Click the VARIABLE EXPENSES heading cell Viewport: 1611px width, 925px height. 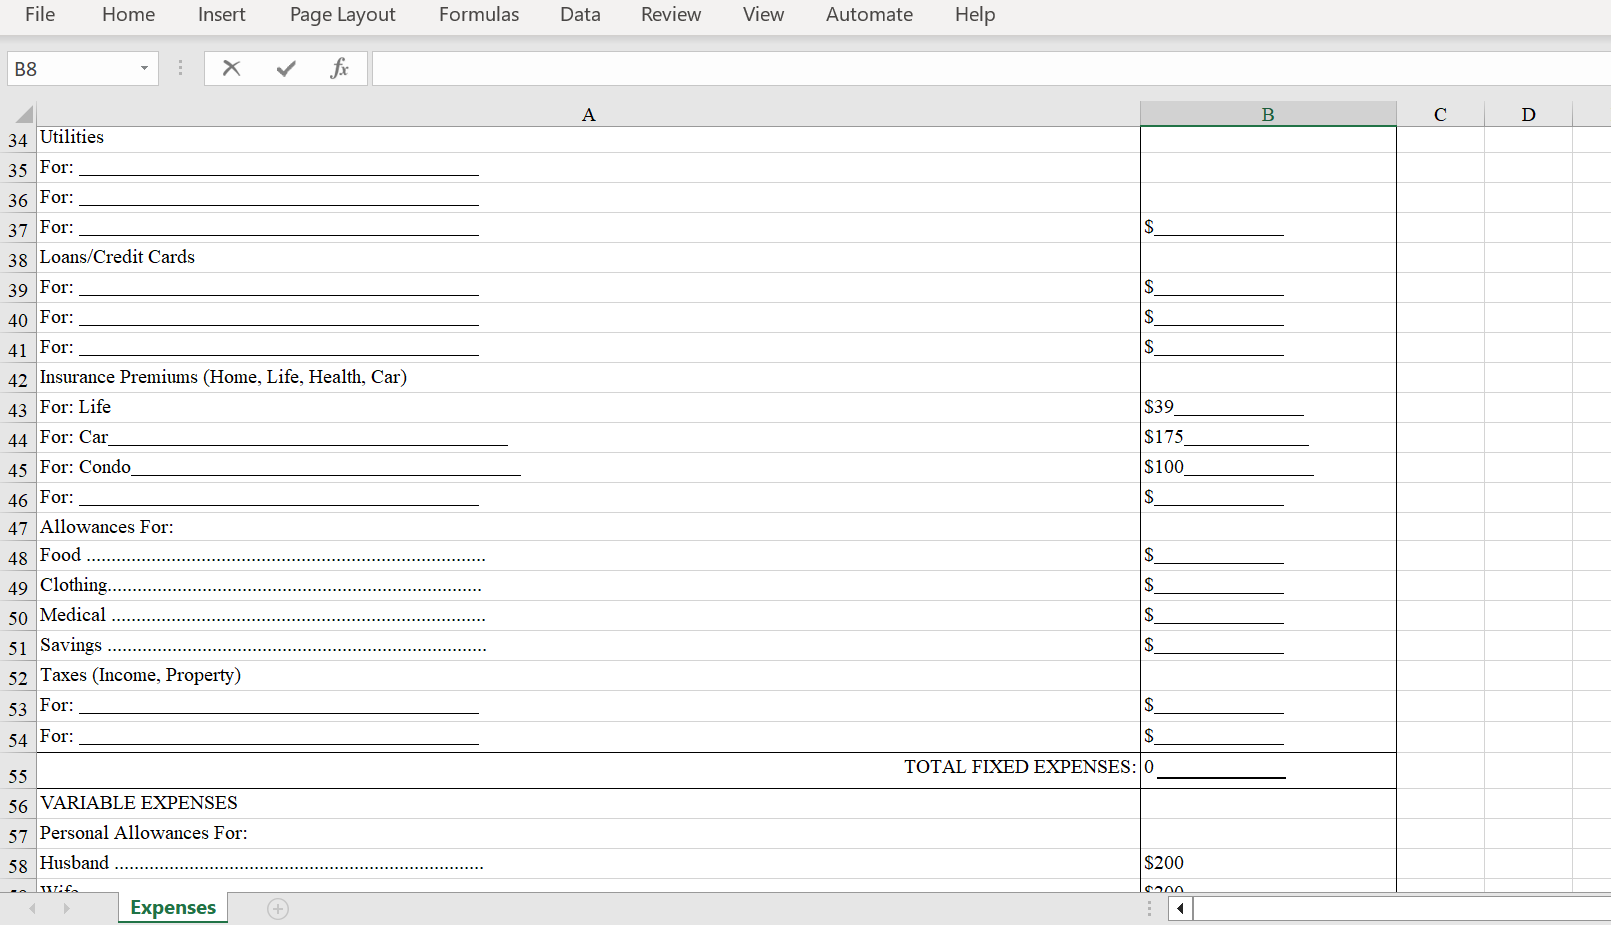click(x=588, y=804)
